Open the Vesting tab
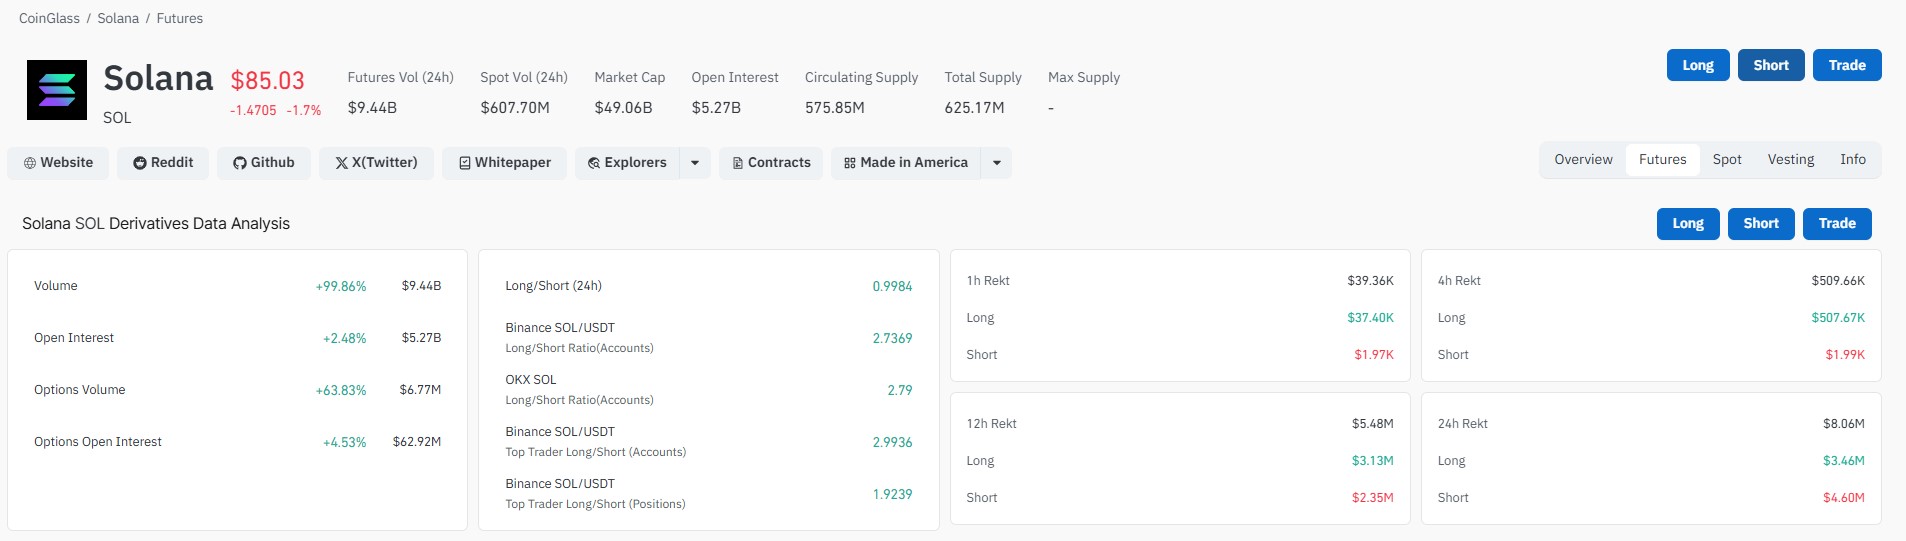Image resolution: width=1906 pixels, height=541 pixels. pyautogui.click(x=1790, y=160)
